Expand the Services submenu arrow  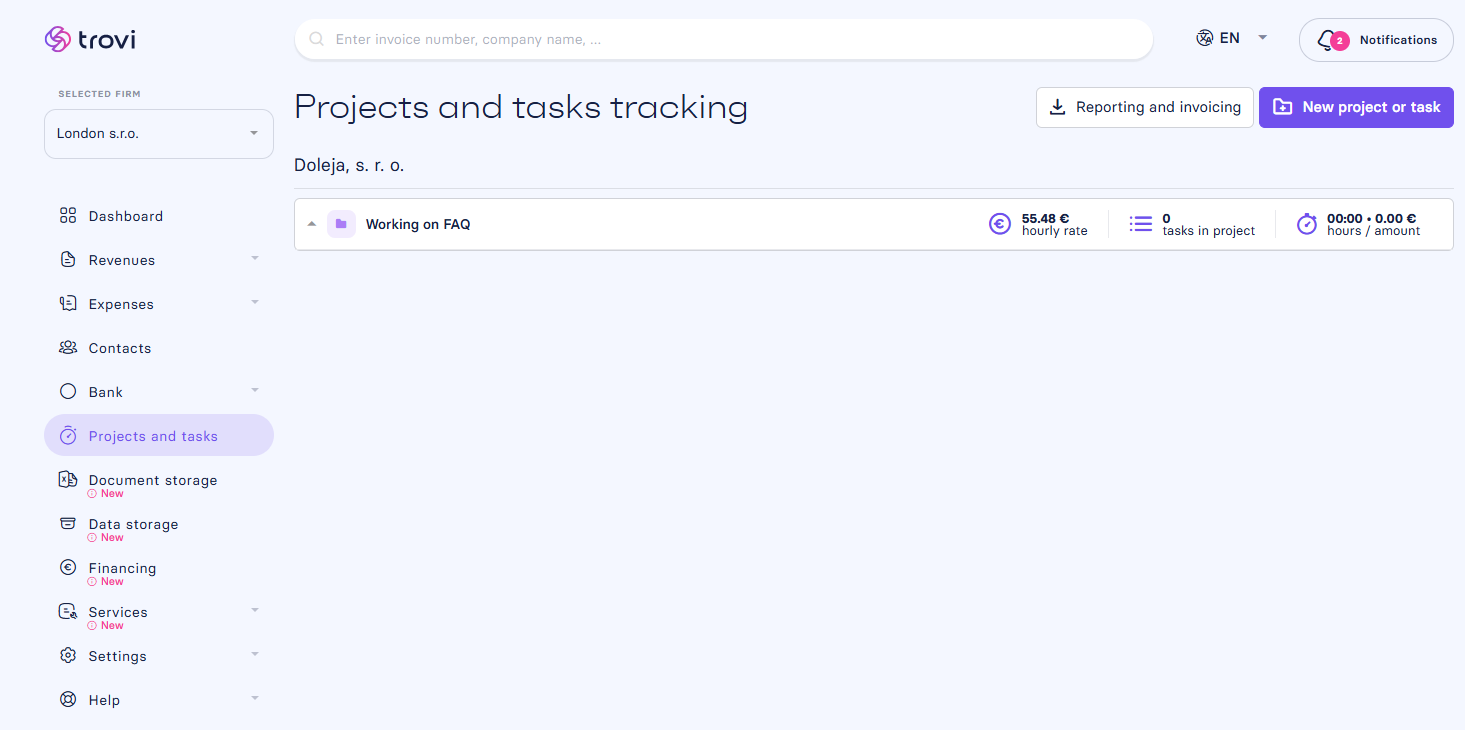point(255,611)
